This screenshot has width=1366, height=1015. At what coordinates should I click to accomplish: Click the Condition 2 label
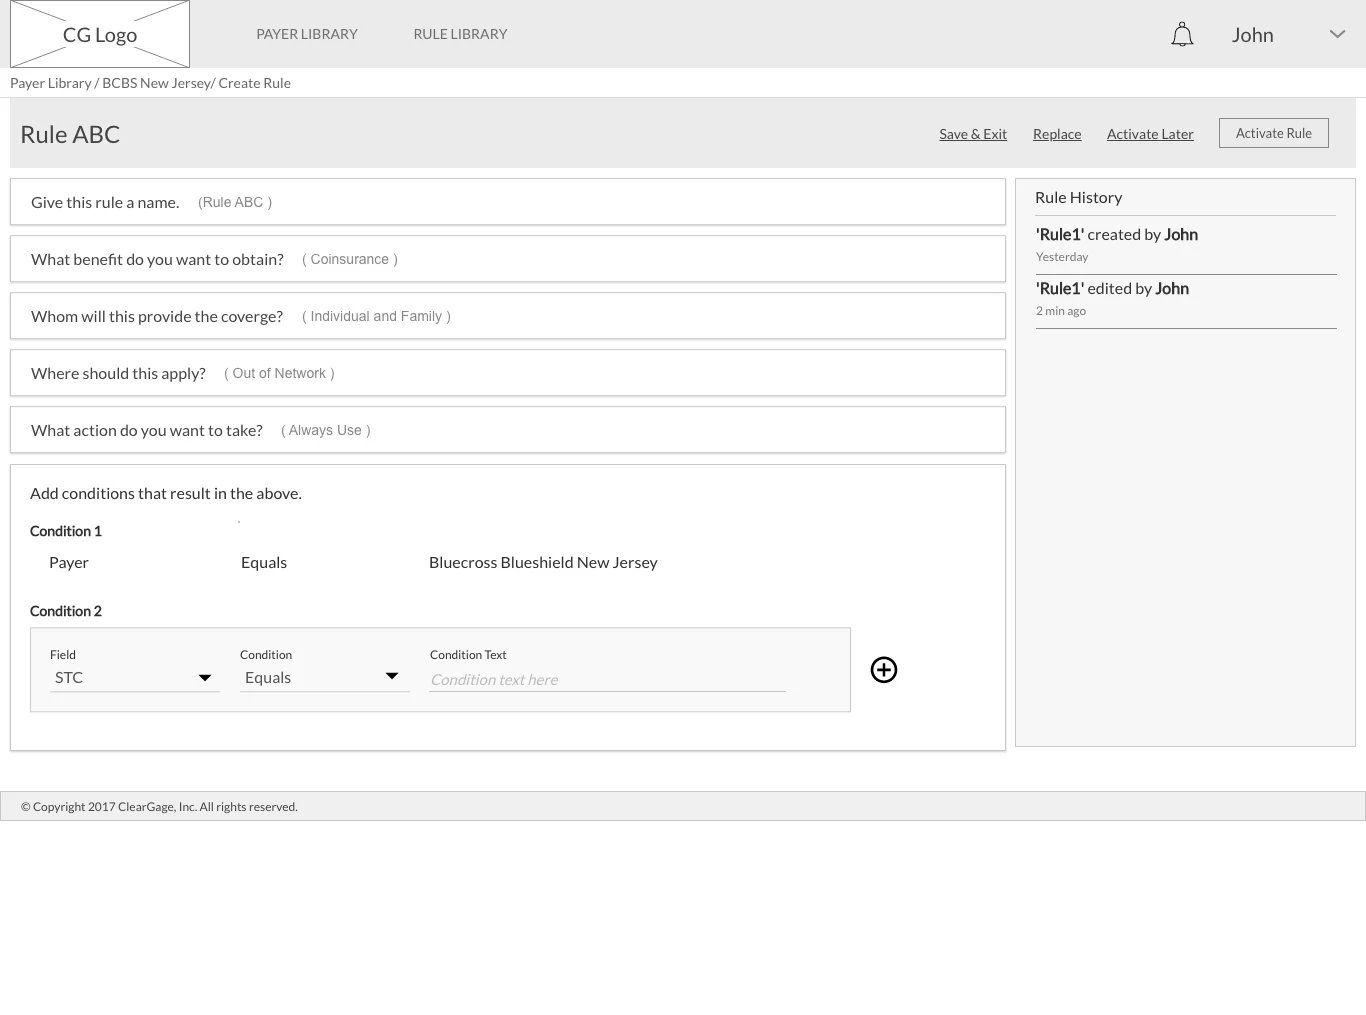pyautogui.click(x=66, y=611)
